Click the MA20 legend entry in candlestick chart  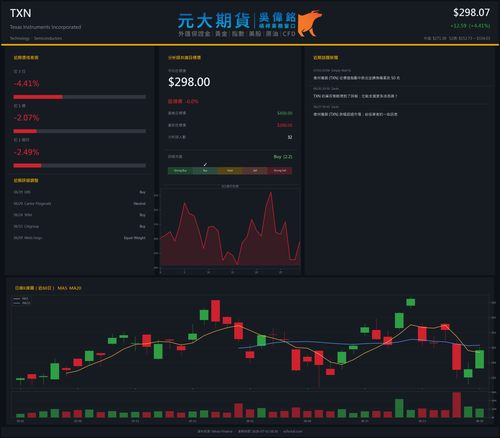[x=22, y=303]
